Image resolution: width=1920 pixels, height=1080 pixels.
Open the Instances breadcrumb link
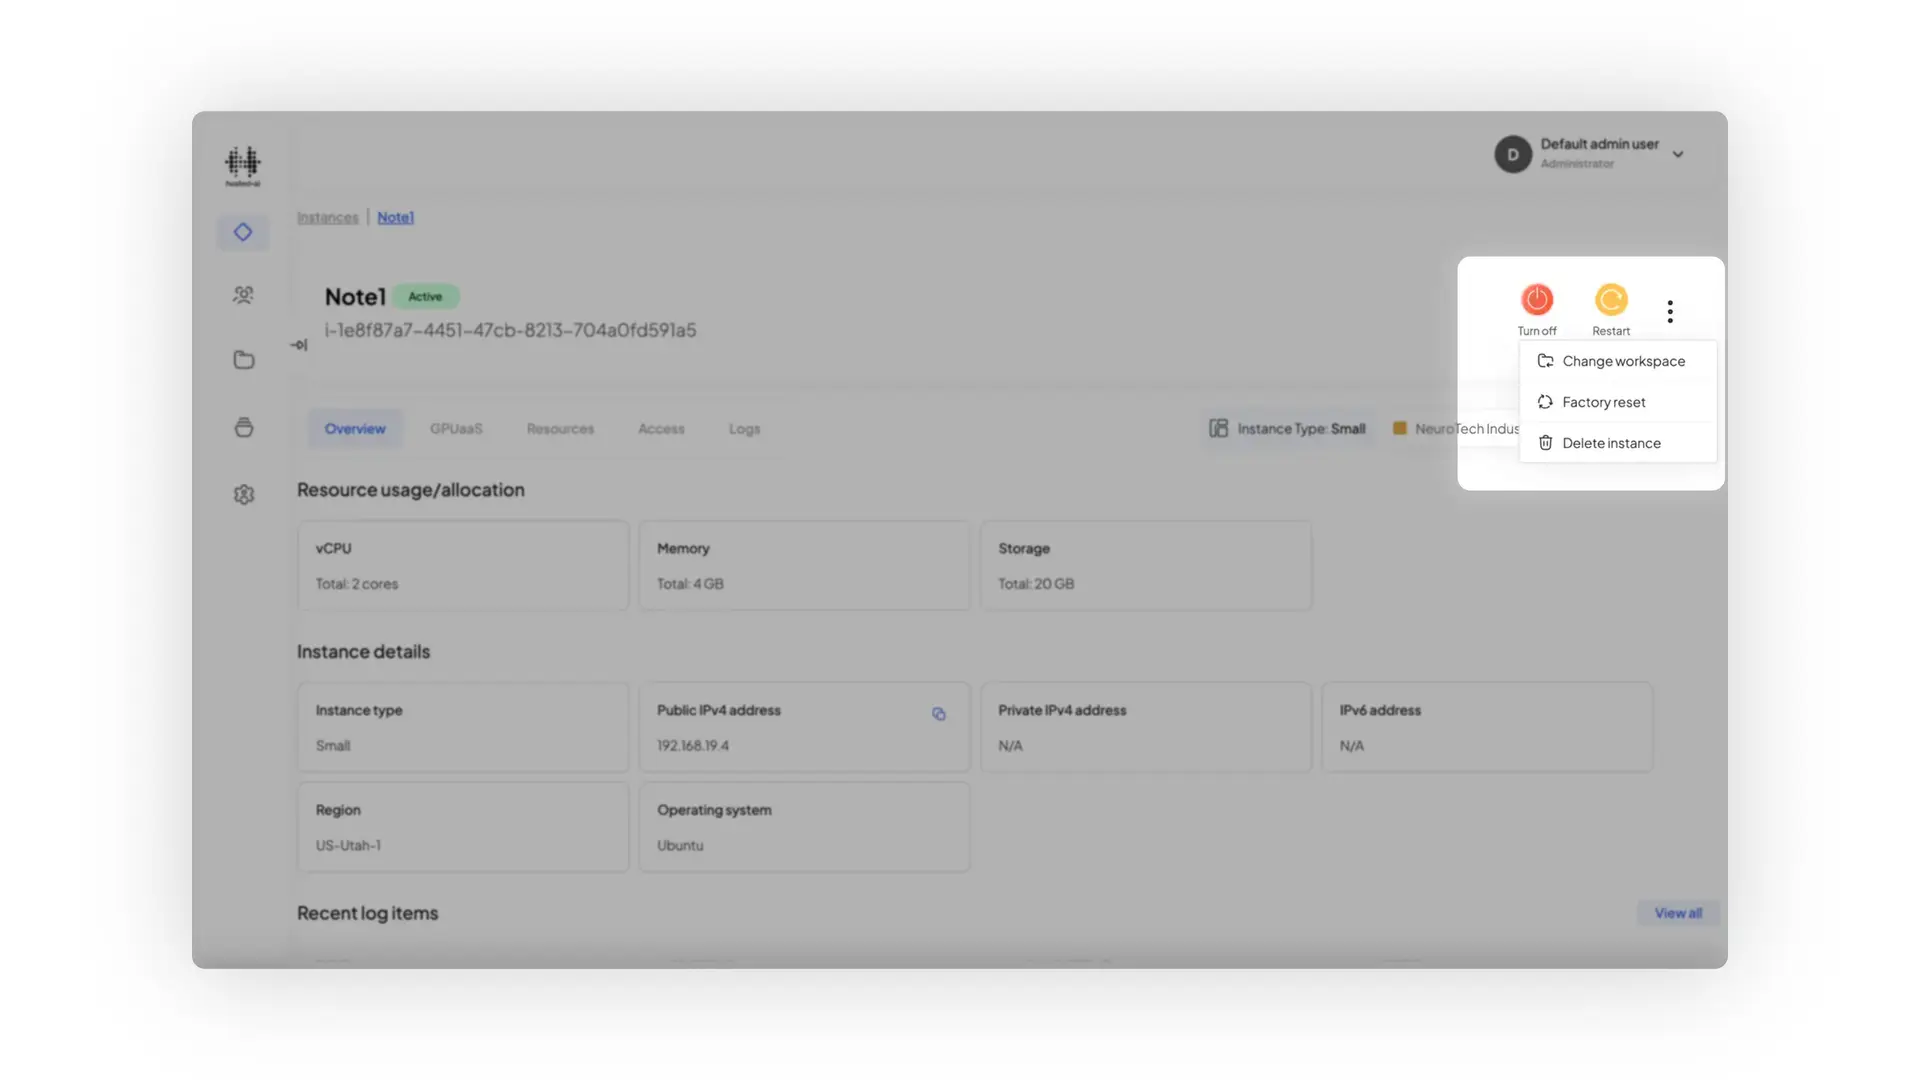pos(327,217)
